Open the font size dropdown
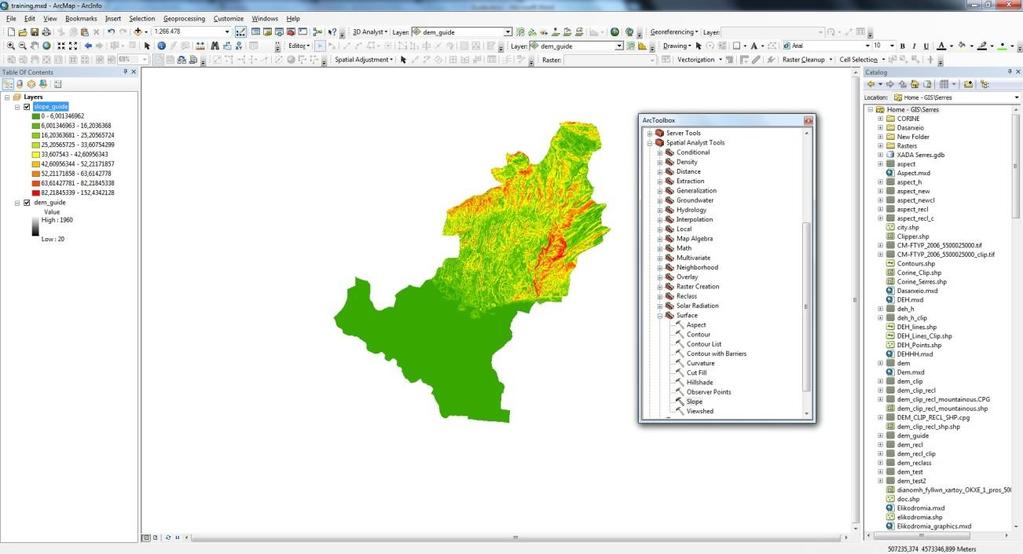1023x554 pixels. pos(893,46)
